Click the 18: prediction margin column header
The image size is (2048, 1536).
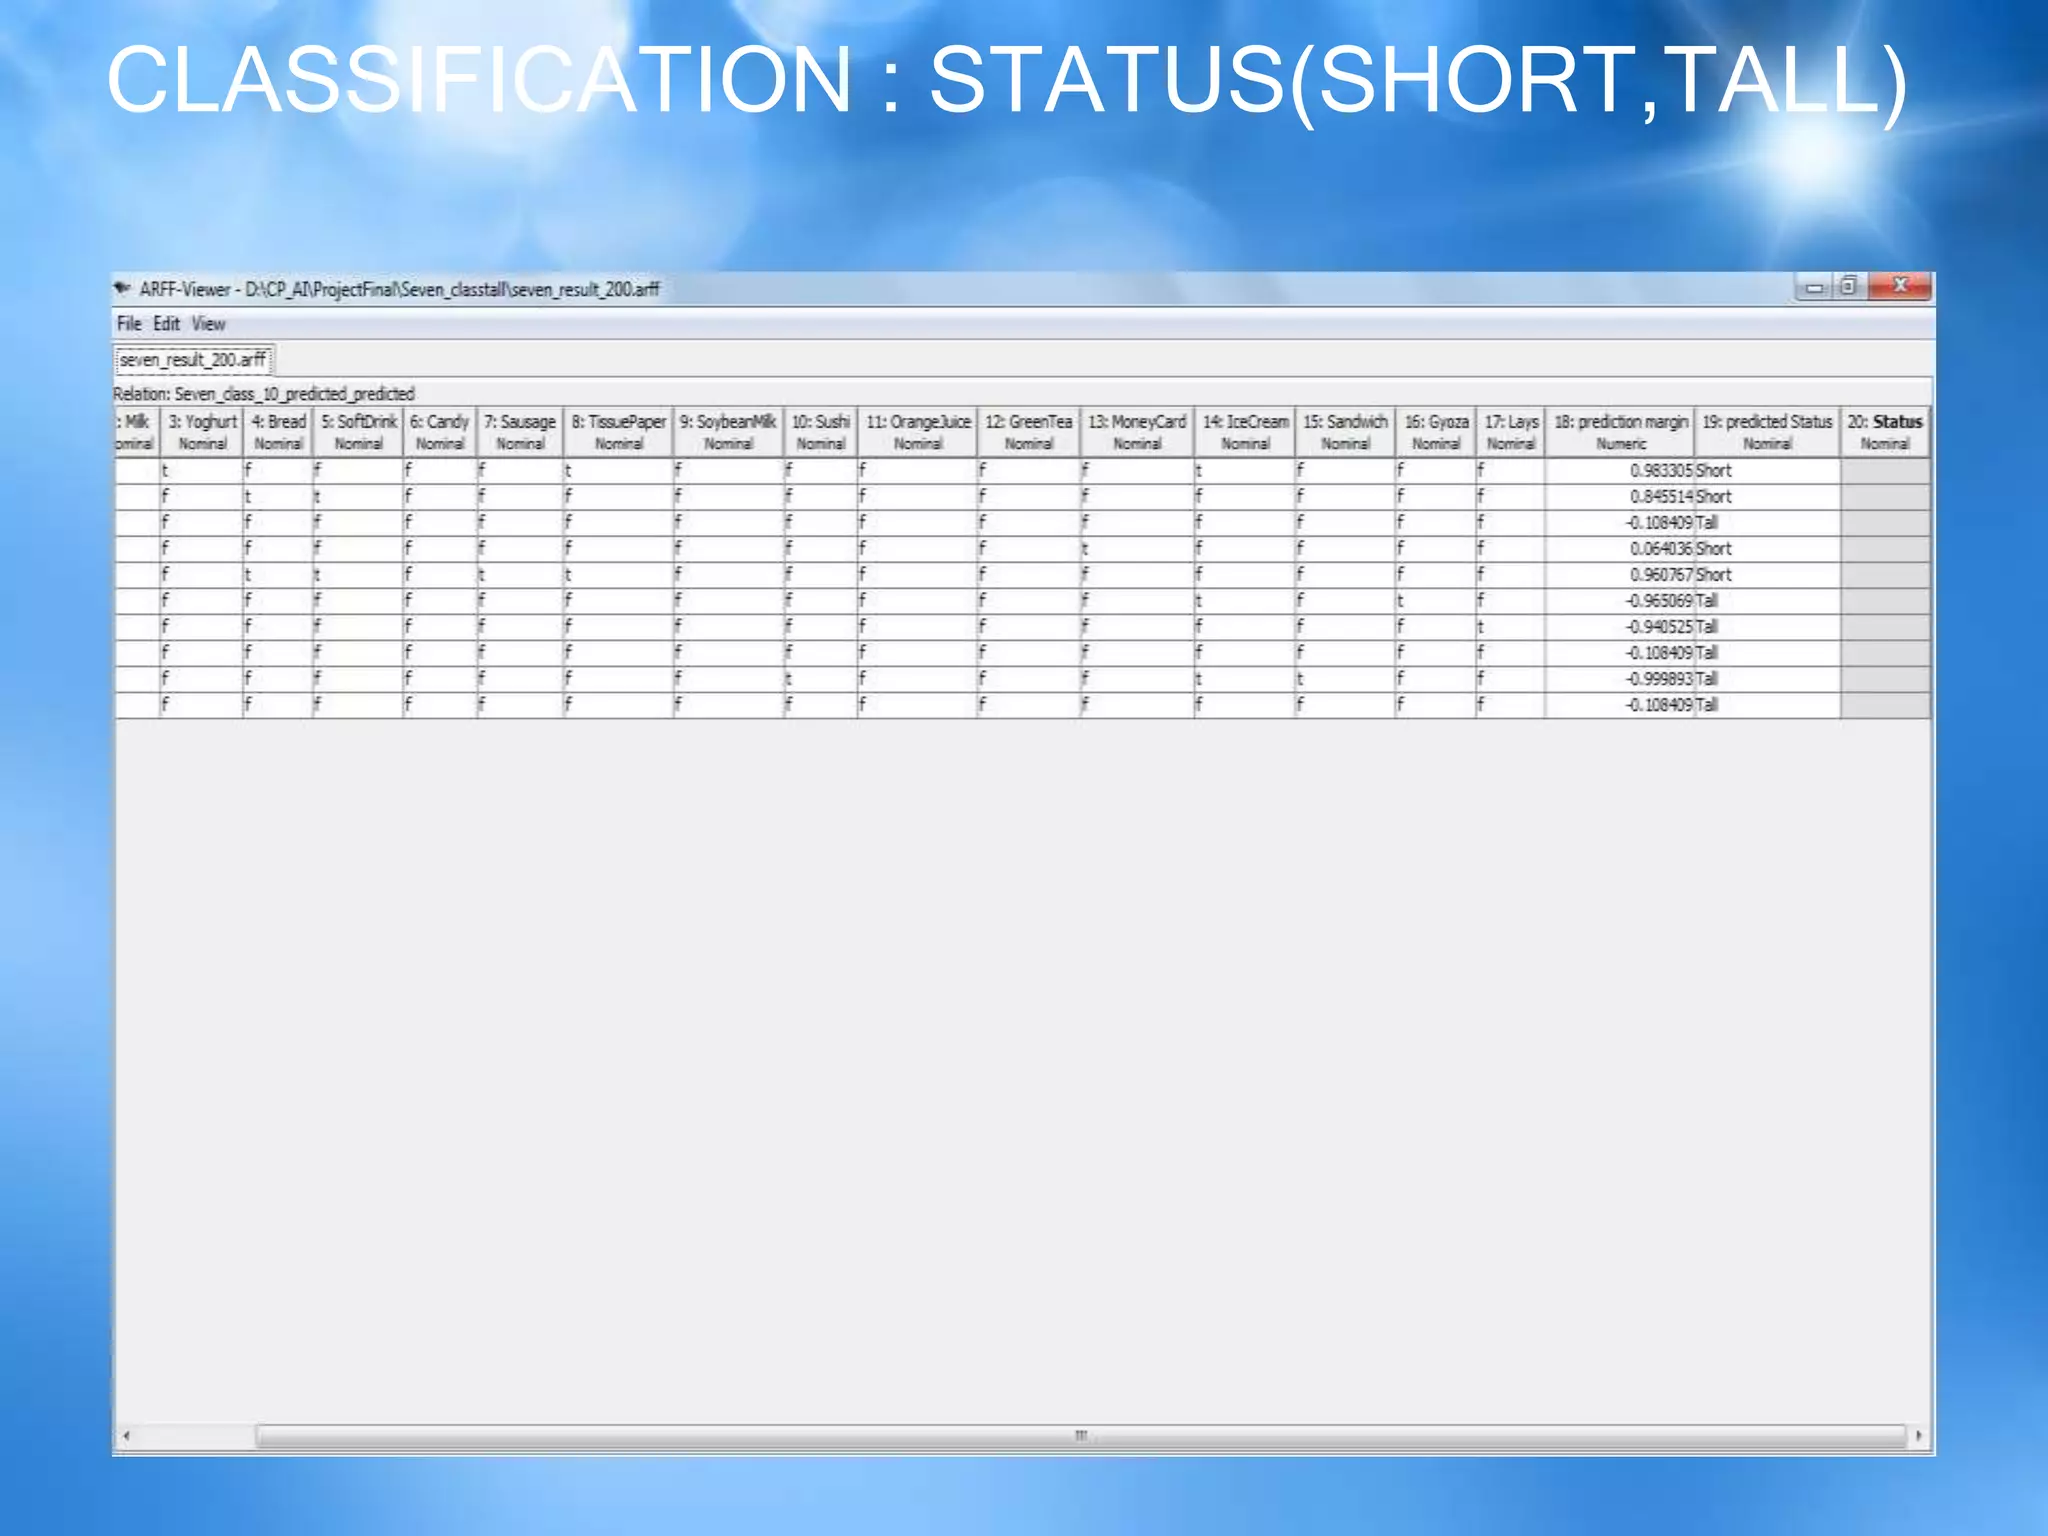pyautogui.click(x=1620, y=432)
